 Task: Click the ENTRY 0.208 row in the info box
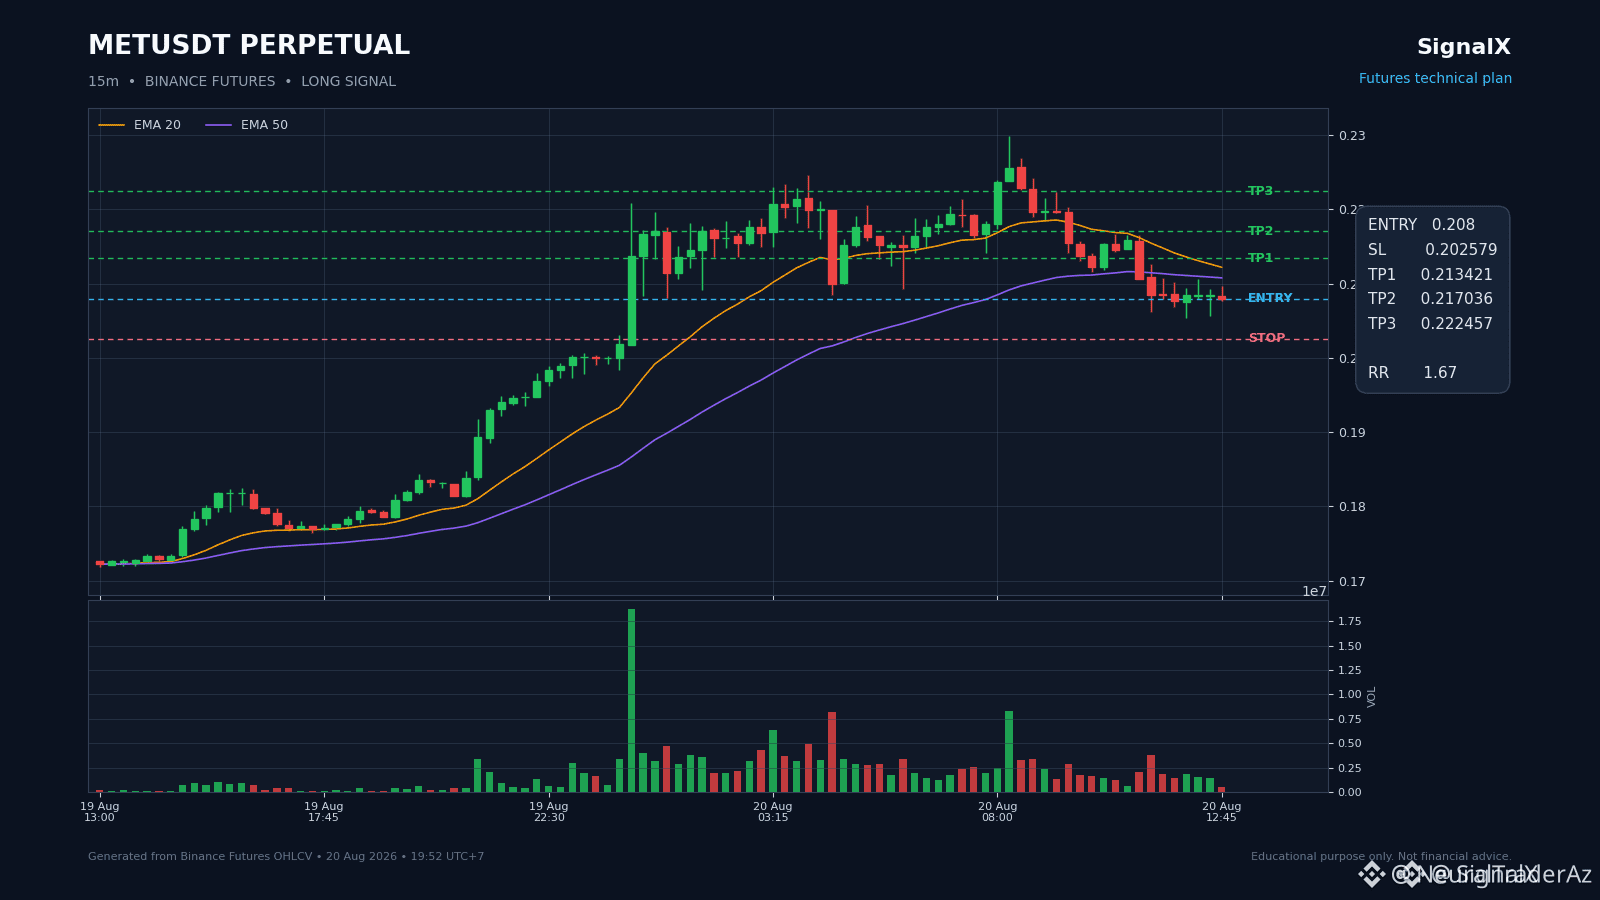pyautogui.click(x=1421, y=225)
